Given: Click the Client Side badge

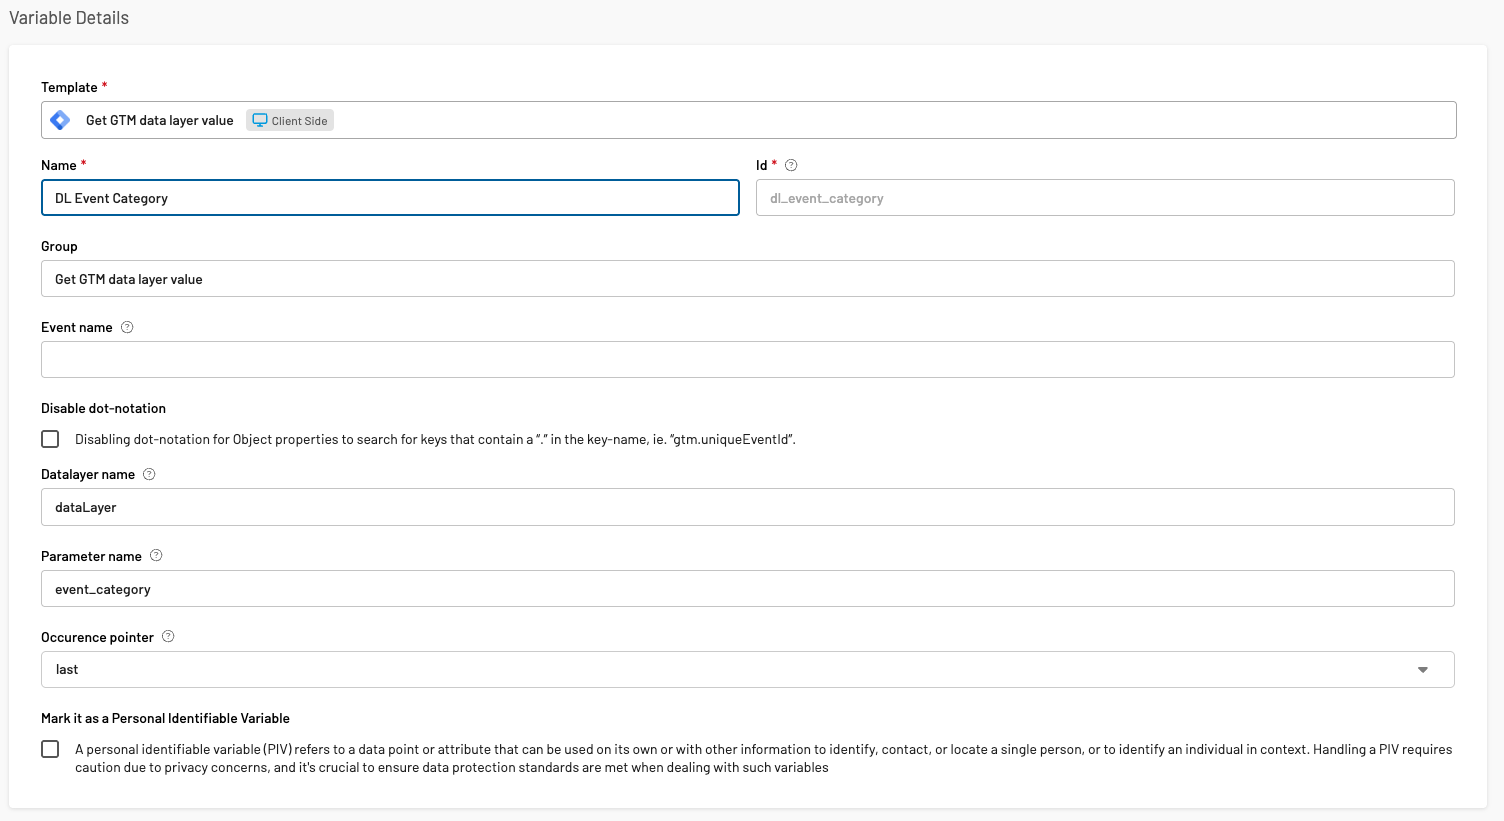Looking at the screenshot, I should pyautogui.click(x=290, y=120).
